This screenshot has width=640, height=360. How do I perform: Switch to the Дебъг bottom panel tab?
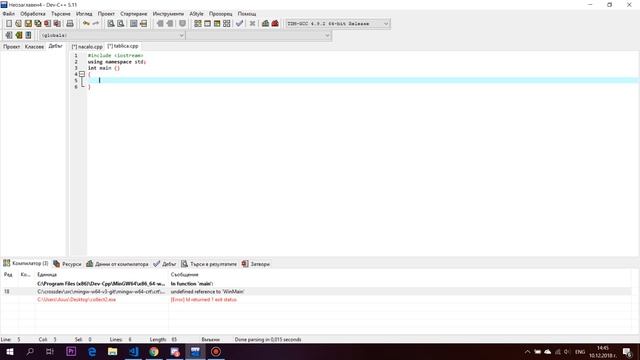coord(164,264)
